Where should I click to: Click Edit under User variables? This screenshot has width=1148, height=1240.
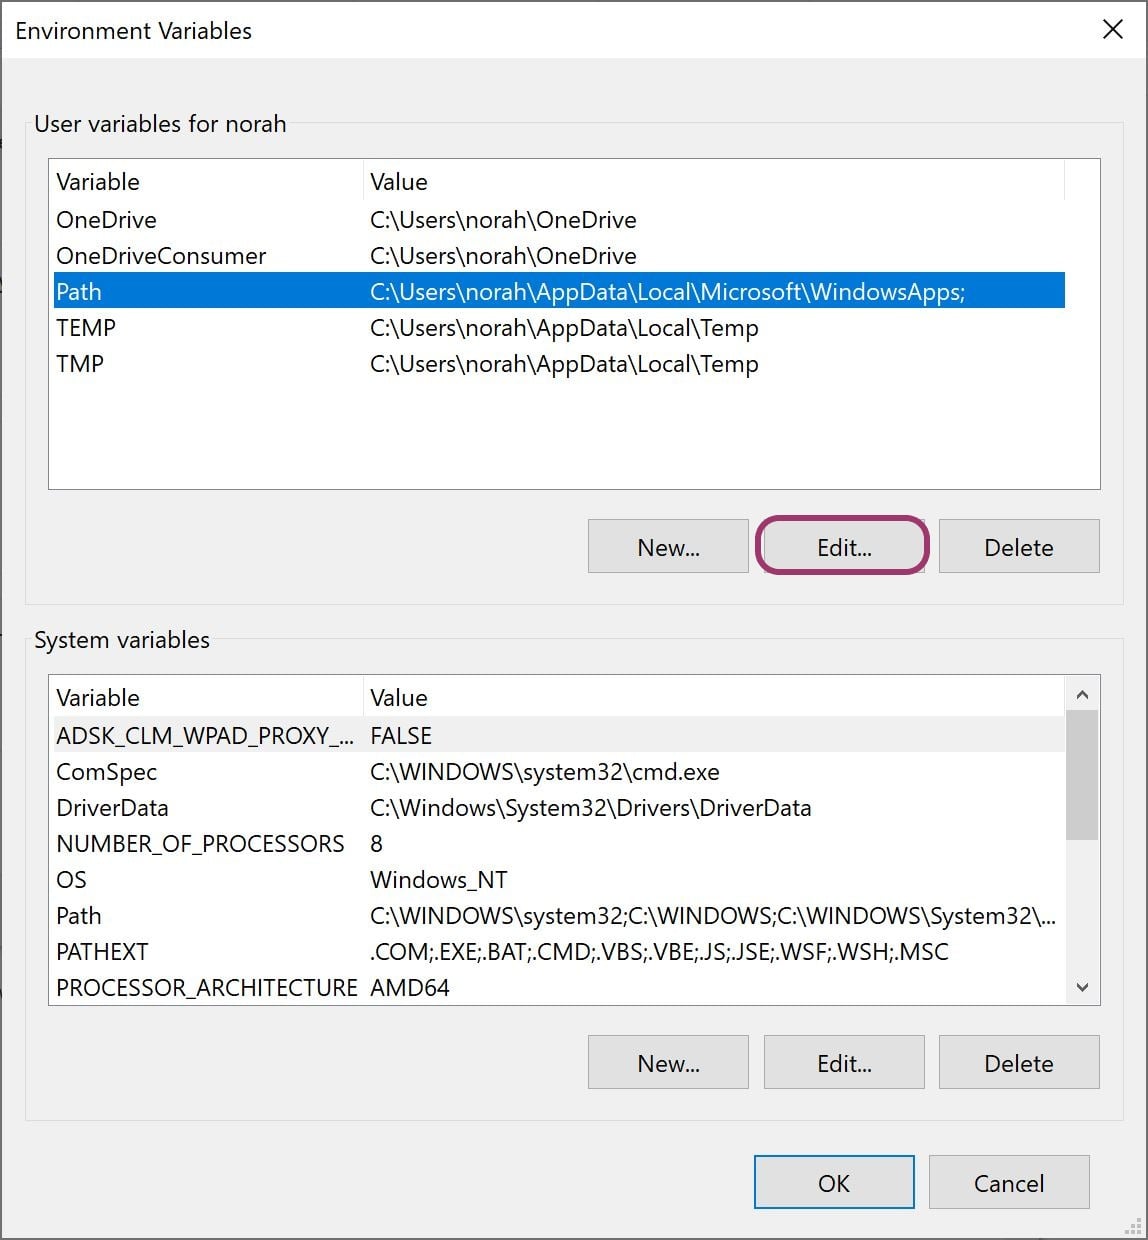coord(843,546)
